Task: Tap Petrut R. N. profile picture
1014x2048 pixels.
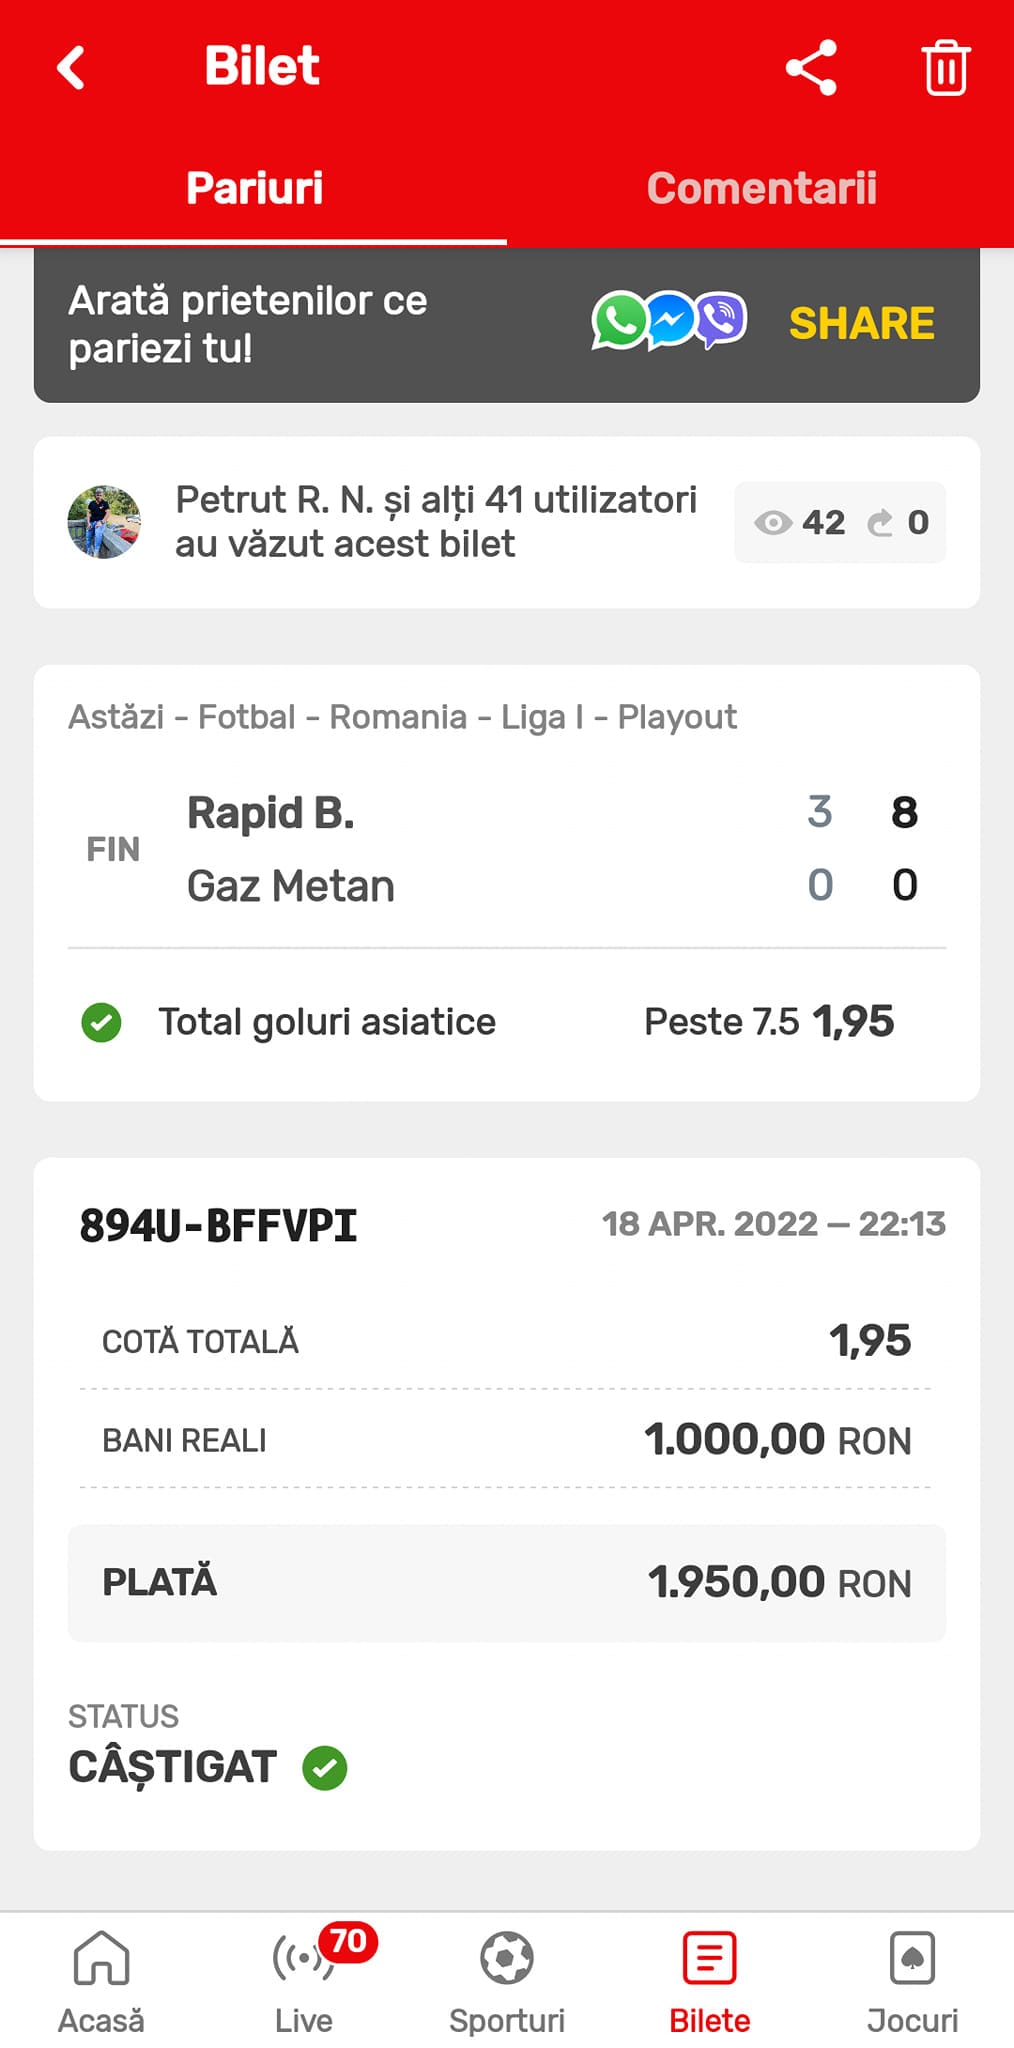Action: coord(104,522)
